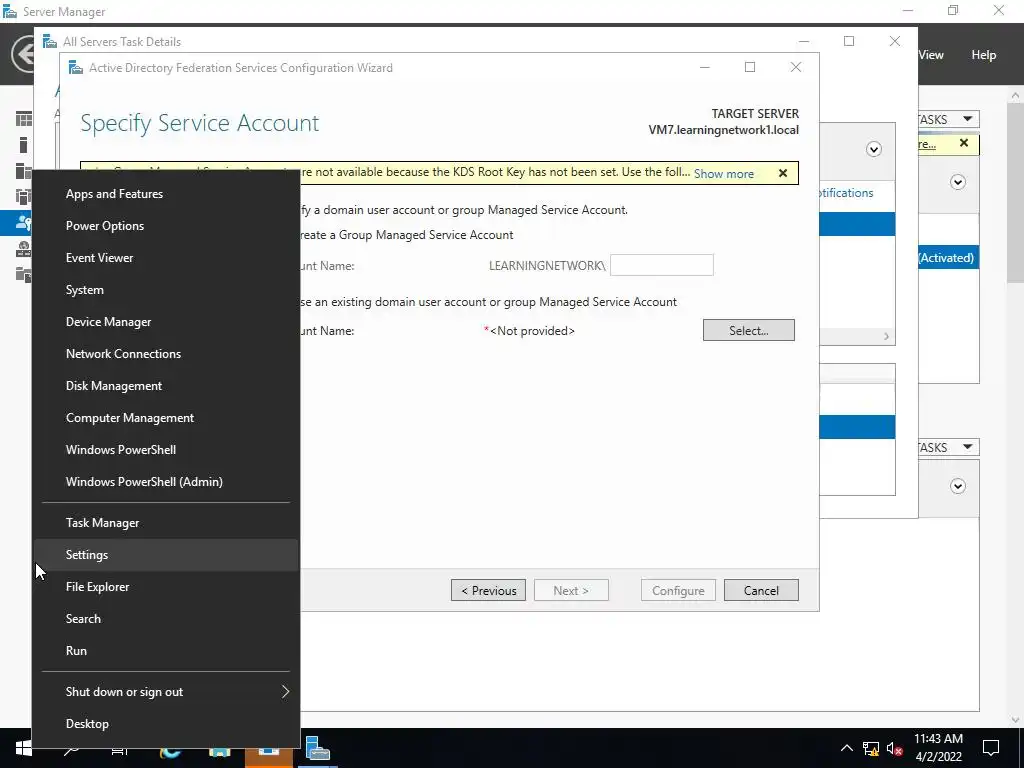Viewport: 1024px width, 768px height.
Task: Click the muted volume tray icon
Action: point(895,748)
